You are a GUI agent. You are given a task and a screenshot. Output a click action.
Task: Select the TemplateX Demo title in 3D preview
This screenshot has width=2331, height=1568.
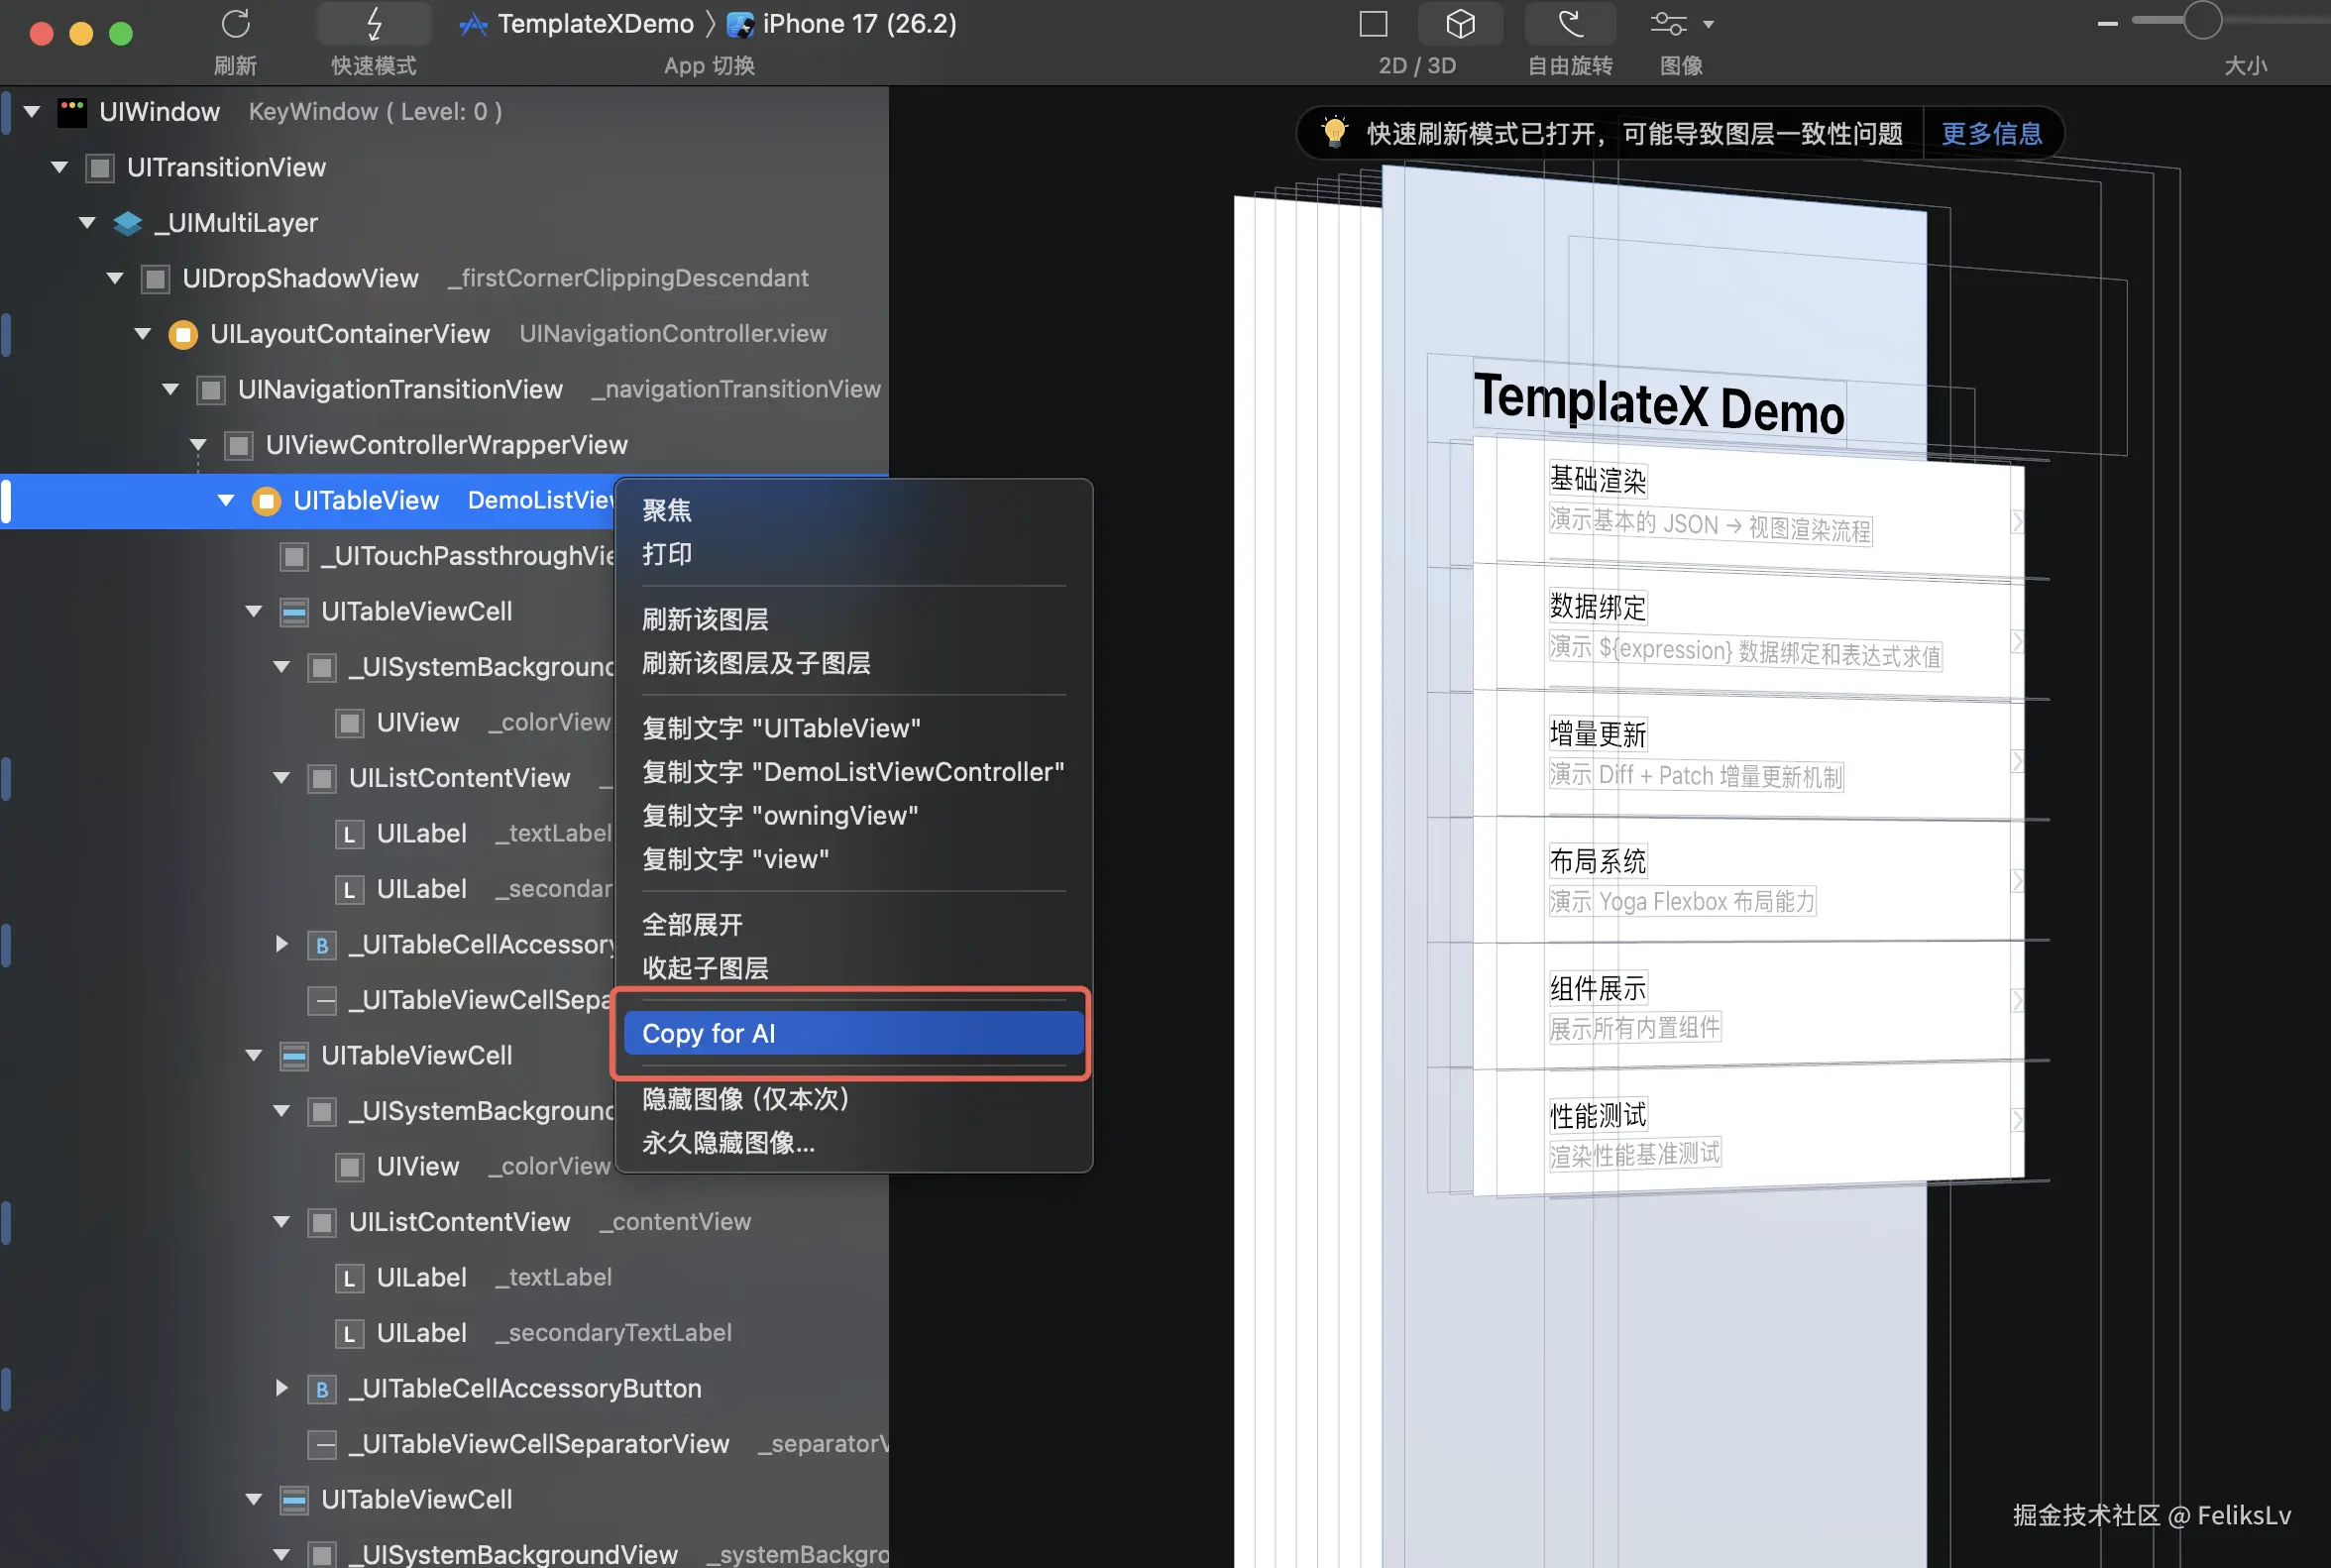click(x=1658, y=403)
